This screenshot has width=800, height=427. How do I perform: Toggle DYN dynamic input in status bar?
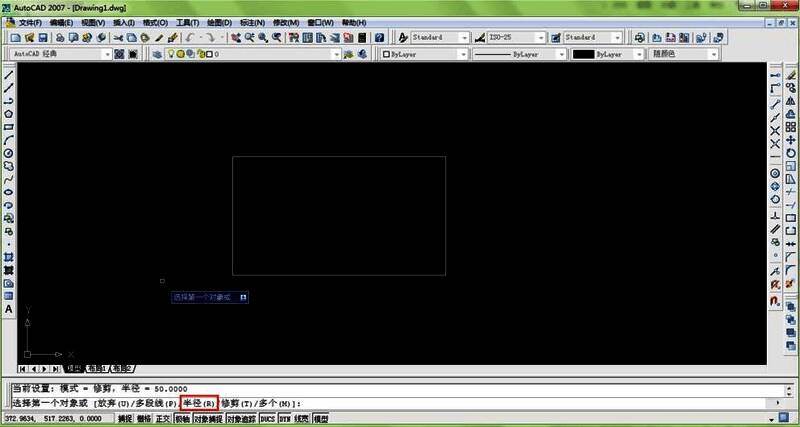click(x=285, y=418)
